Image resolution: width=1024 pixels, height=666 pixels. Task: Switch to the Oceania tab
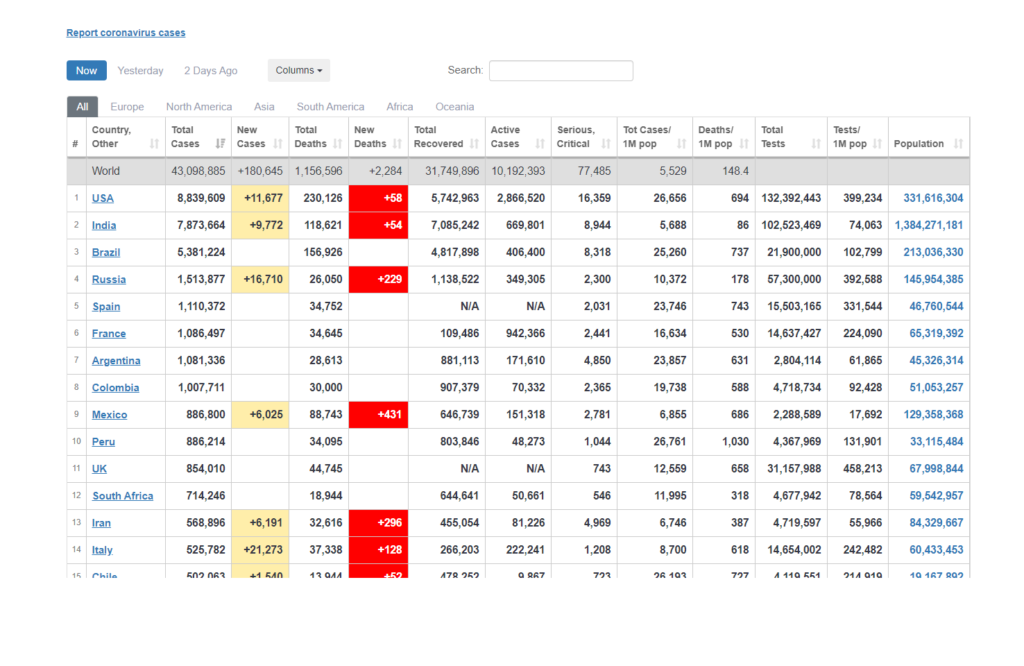455,106
